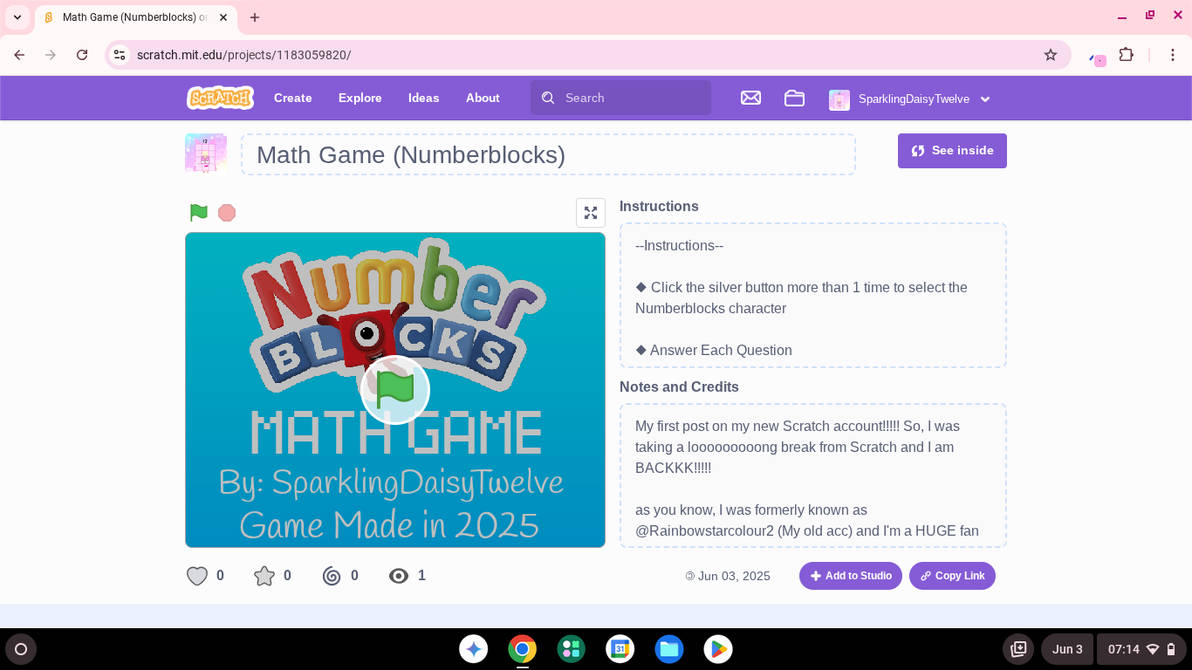Open Chrome three-dot menu
The height and width of the screenshot is (670, 1192).
point(1172,55)
